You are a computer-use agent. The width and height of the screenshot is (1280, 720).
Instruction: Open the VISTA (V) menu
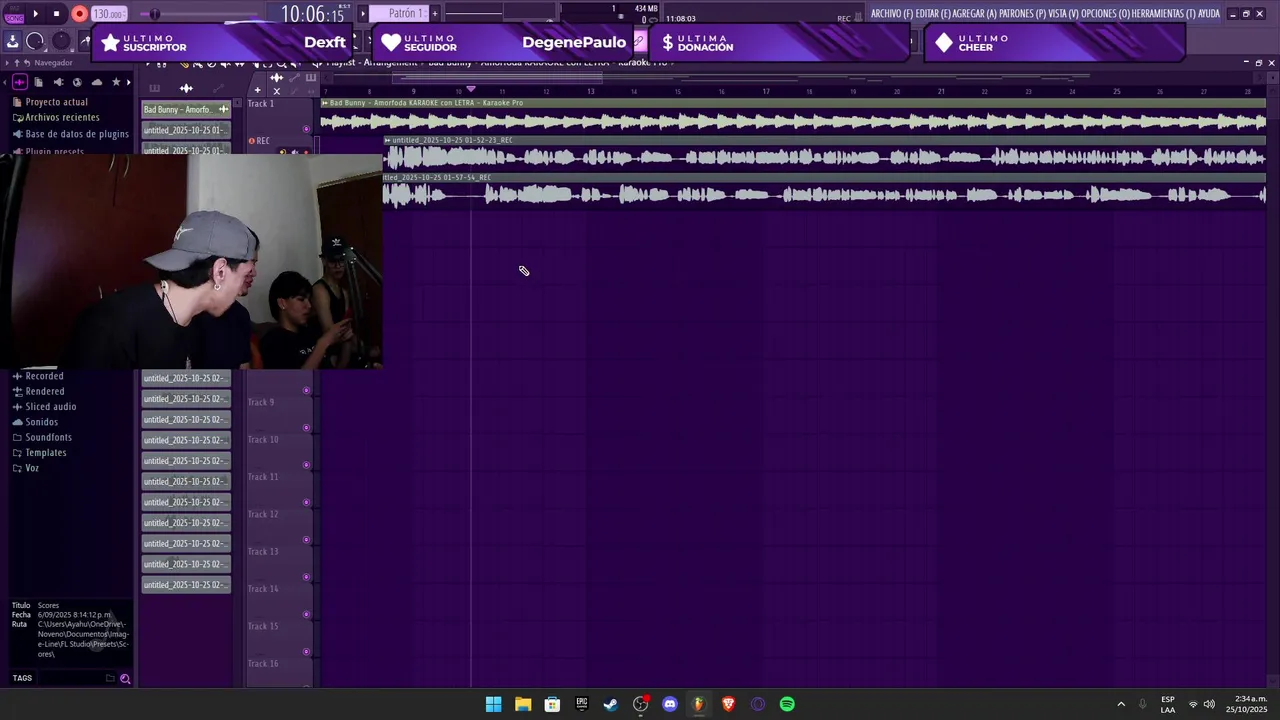pos(1064,14)
